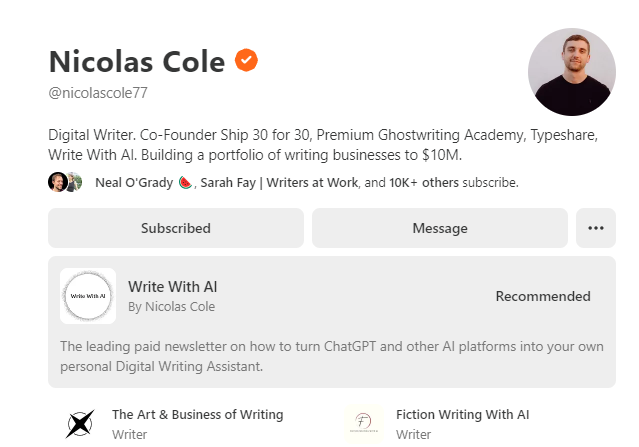This screenshot has width=639, height=447.
Task: Send a message via Message button
Action: (440, 228)
